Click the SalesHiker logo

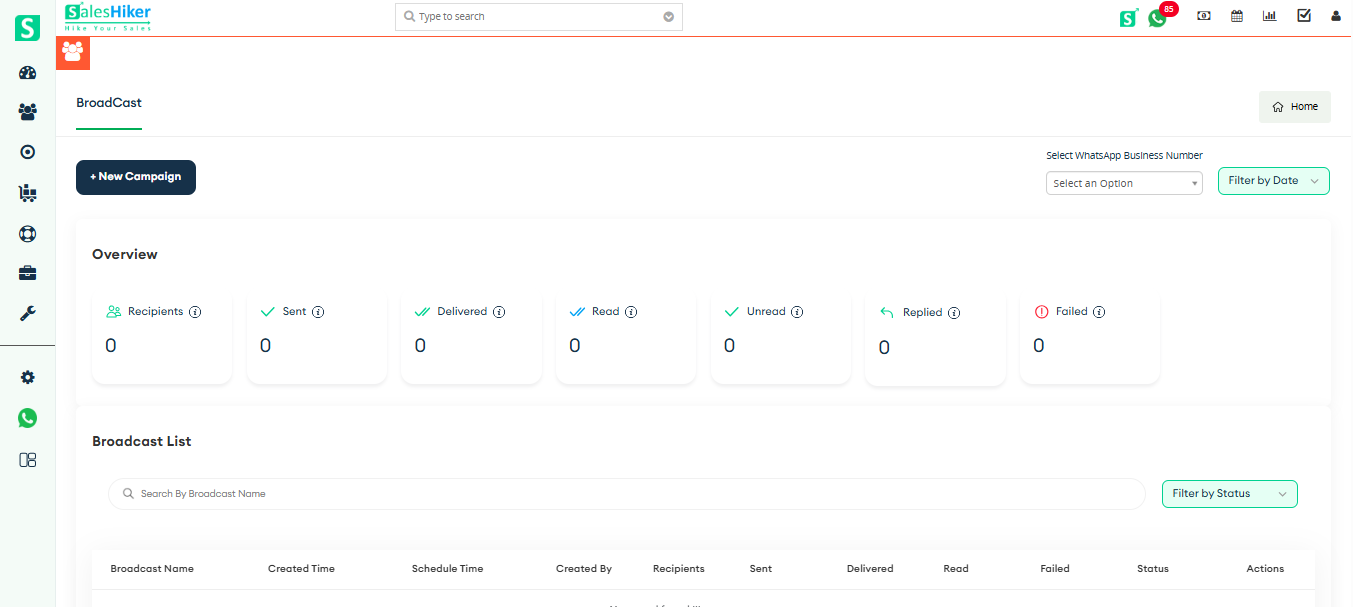point(107,17)
